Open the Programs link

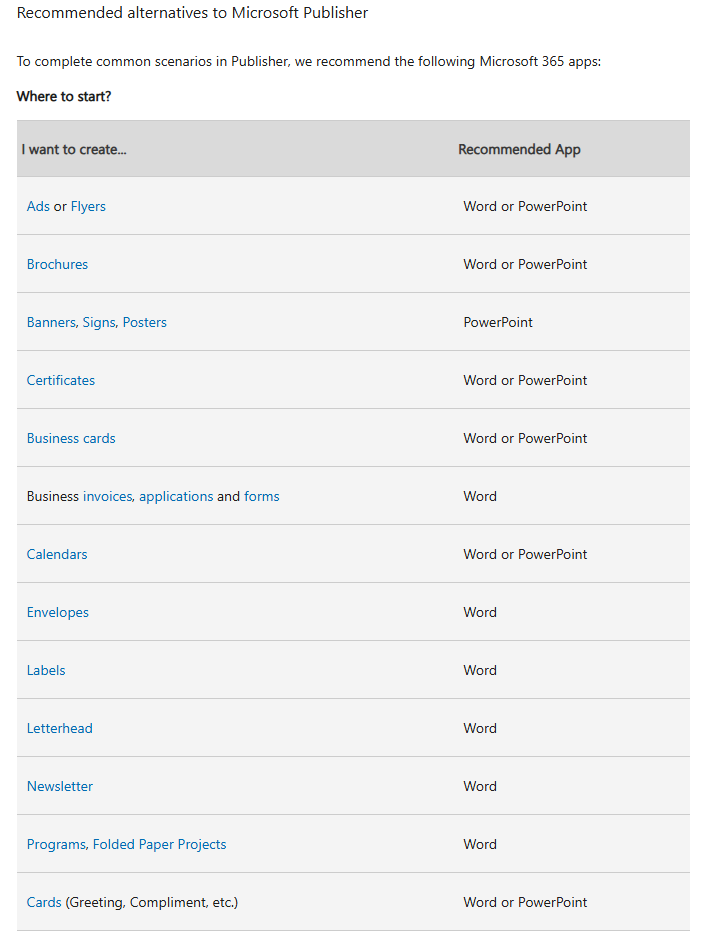point(56,844)
